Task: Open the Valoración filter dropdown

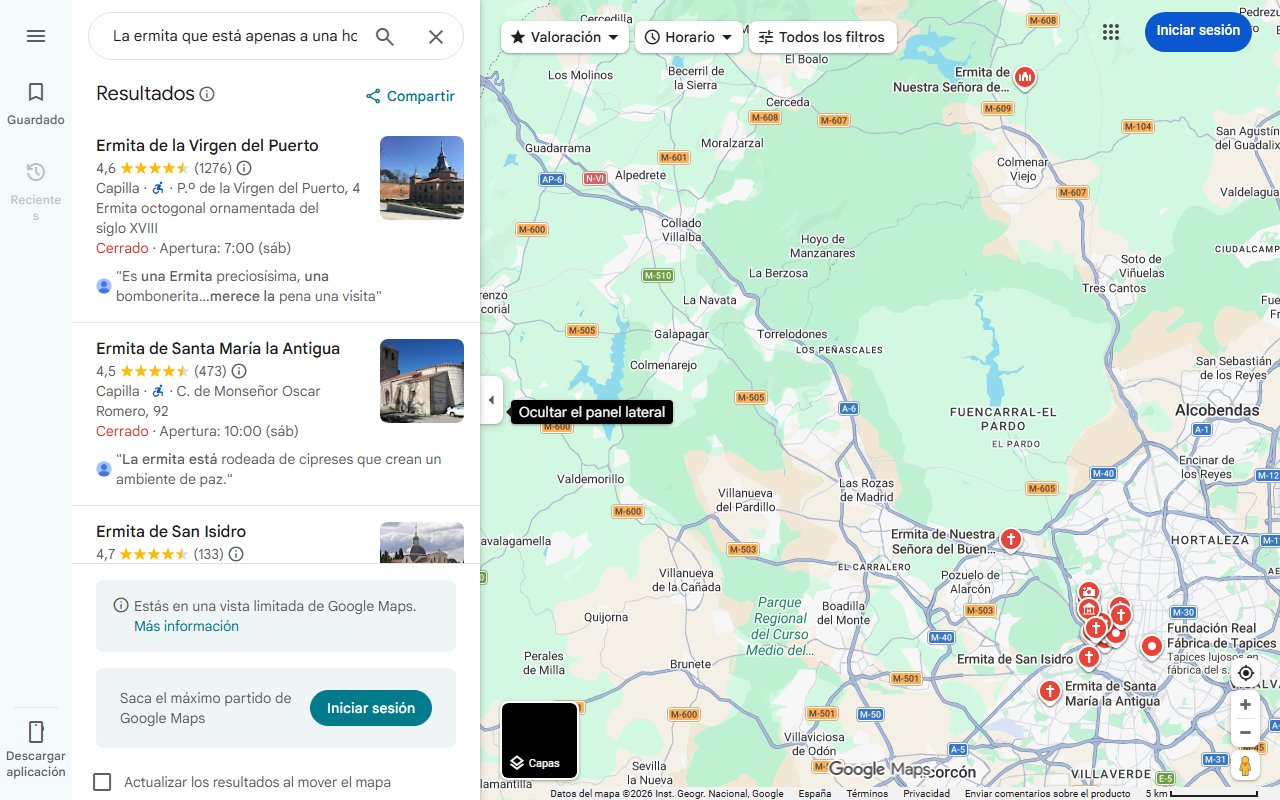Action: [x=564, y=37]
